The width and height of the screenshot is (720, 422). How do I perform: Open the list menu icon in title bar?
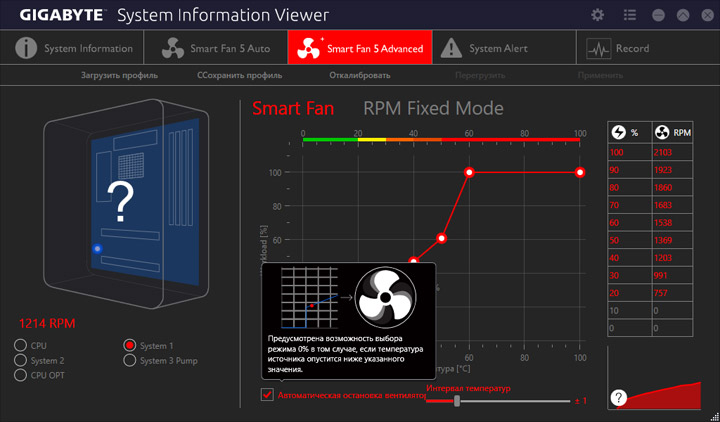pyautogui.click(x=630, y=15)
